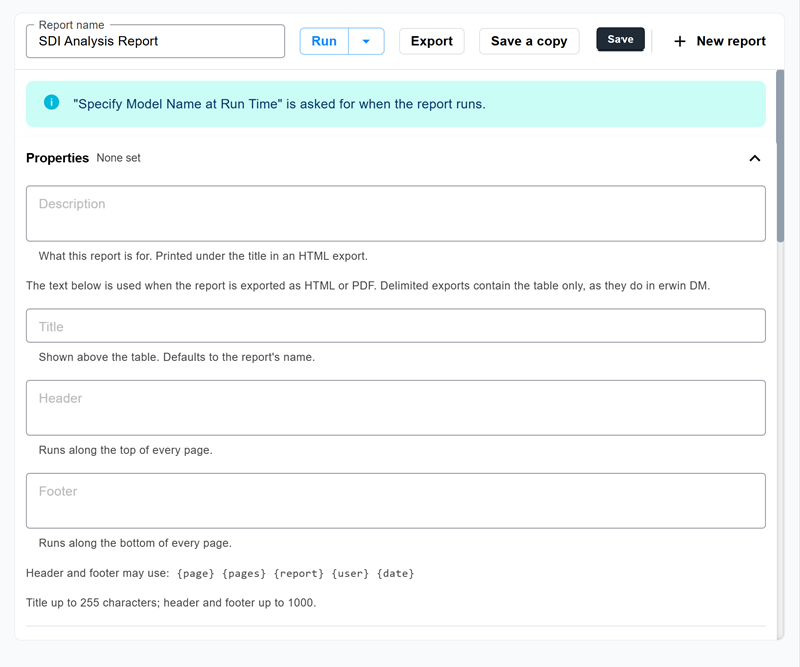
Task: Click 'Specify Model Name at Run Time' banner text
Action: [x=279, y=104]
